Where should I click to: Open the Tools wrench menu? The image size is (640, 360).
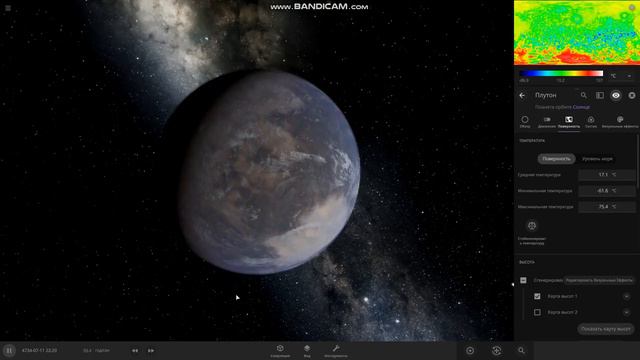click(336, 350)
